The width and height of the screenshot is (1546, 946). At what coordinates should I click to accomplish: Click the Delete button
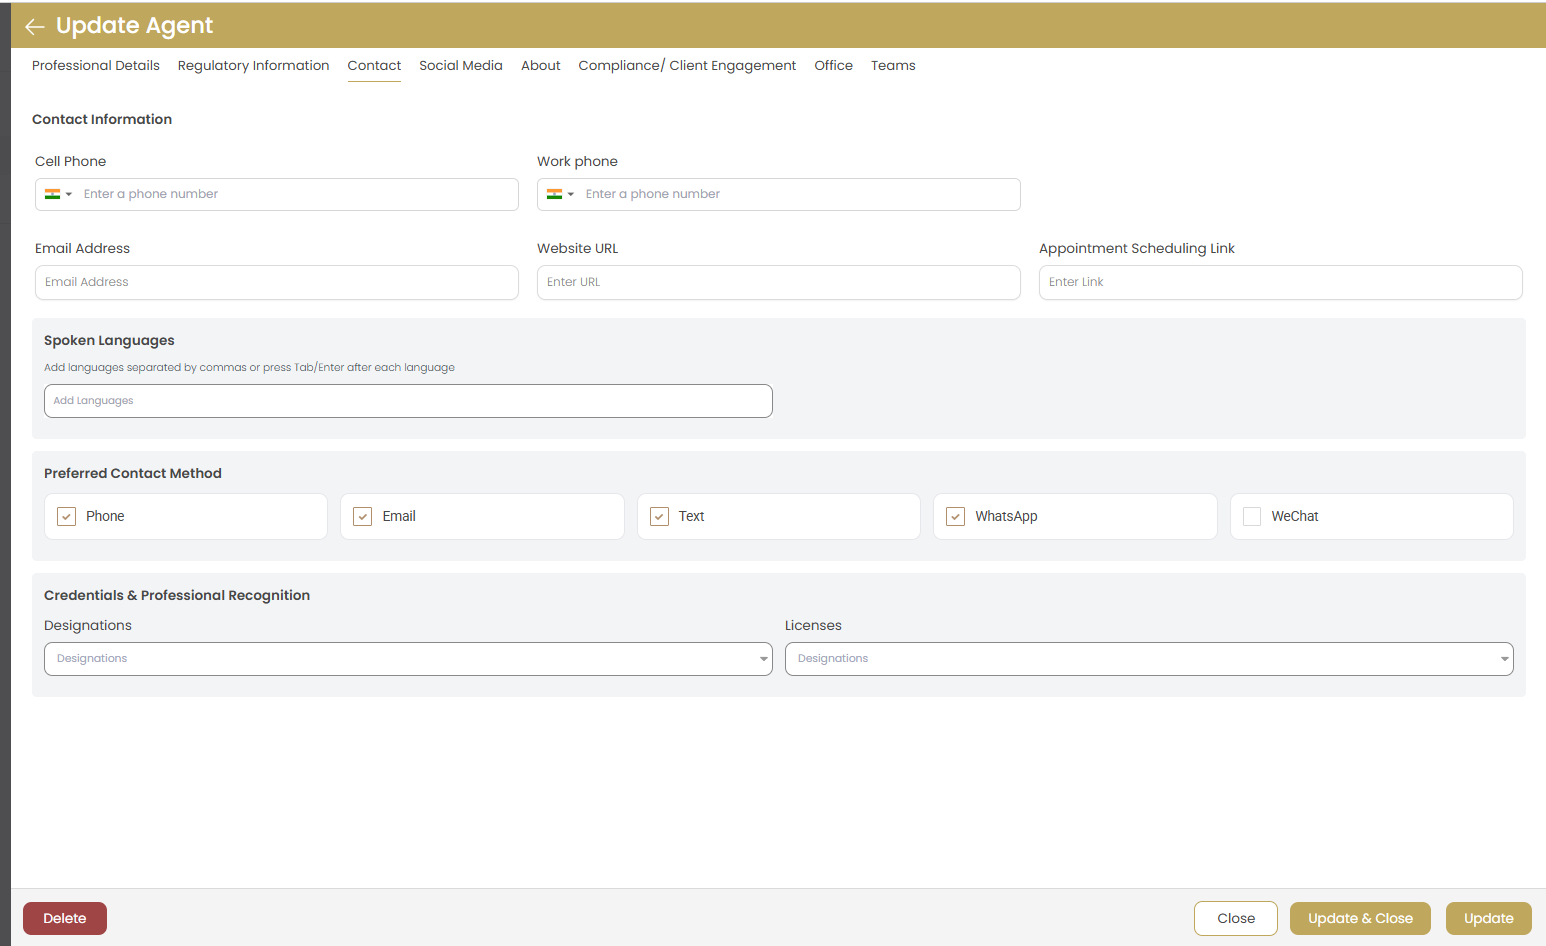coord(64,918)
